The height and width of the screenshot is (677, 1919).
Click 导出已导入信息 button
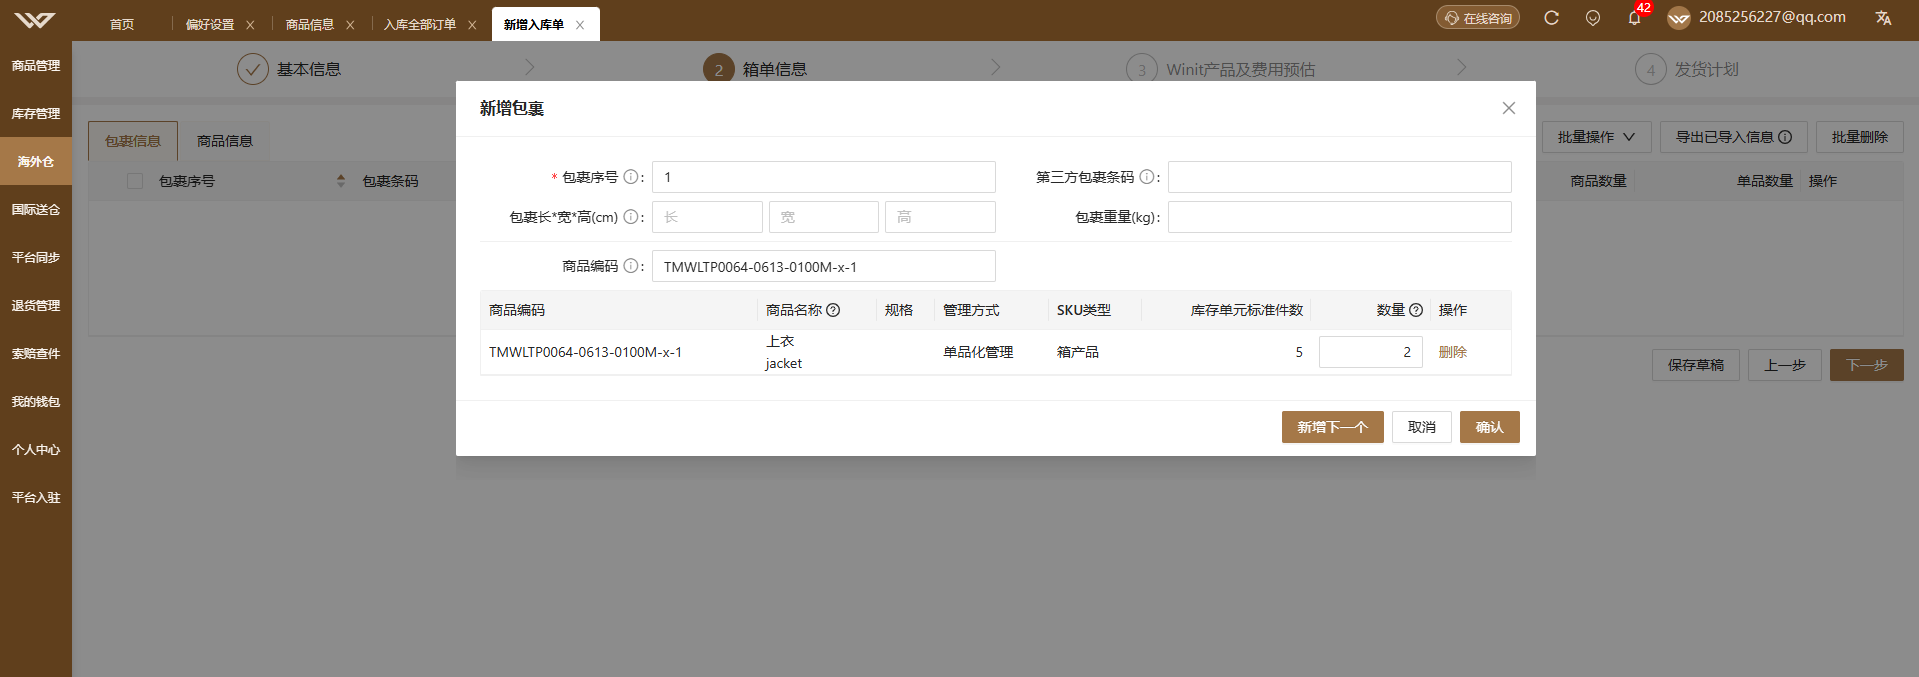(x=1734, y=137)
